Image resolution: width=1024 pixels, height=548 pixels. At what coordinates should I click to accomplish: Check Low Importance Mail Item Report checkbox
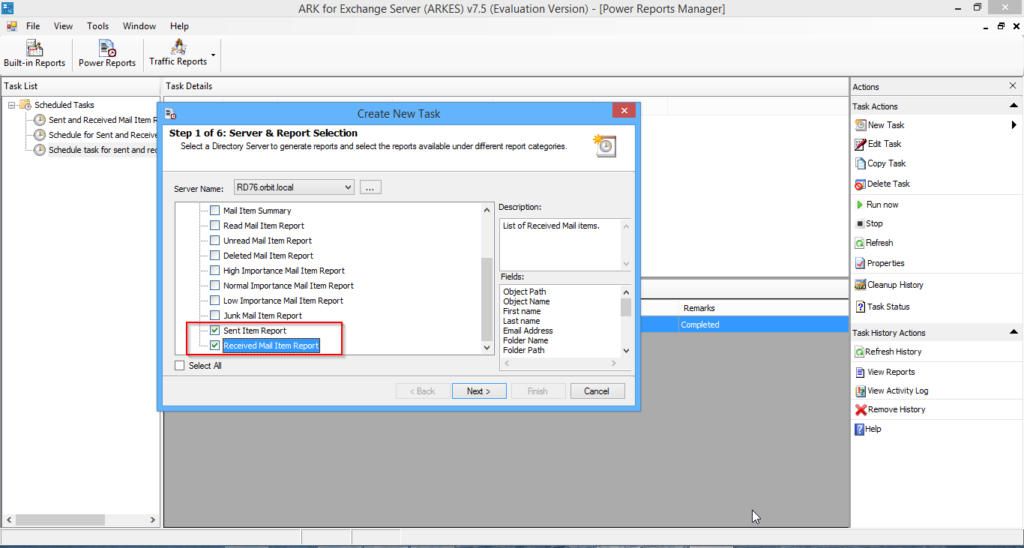215,300
